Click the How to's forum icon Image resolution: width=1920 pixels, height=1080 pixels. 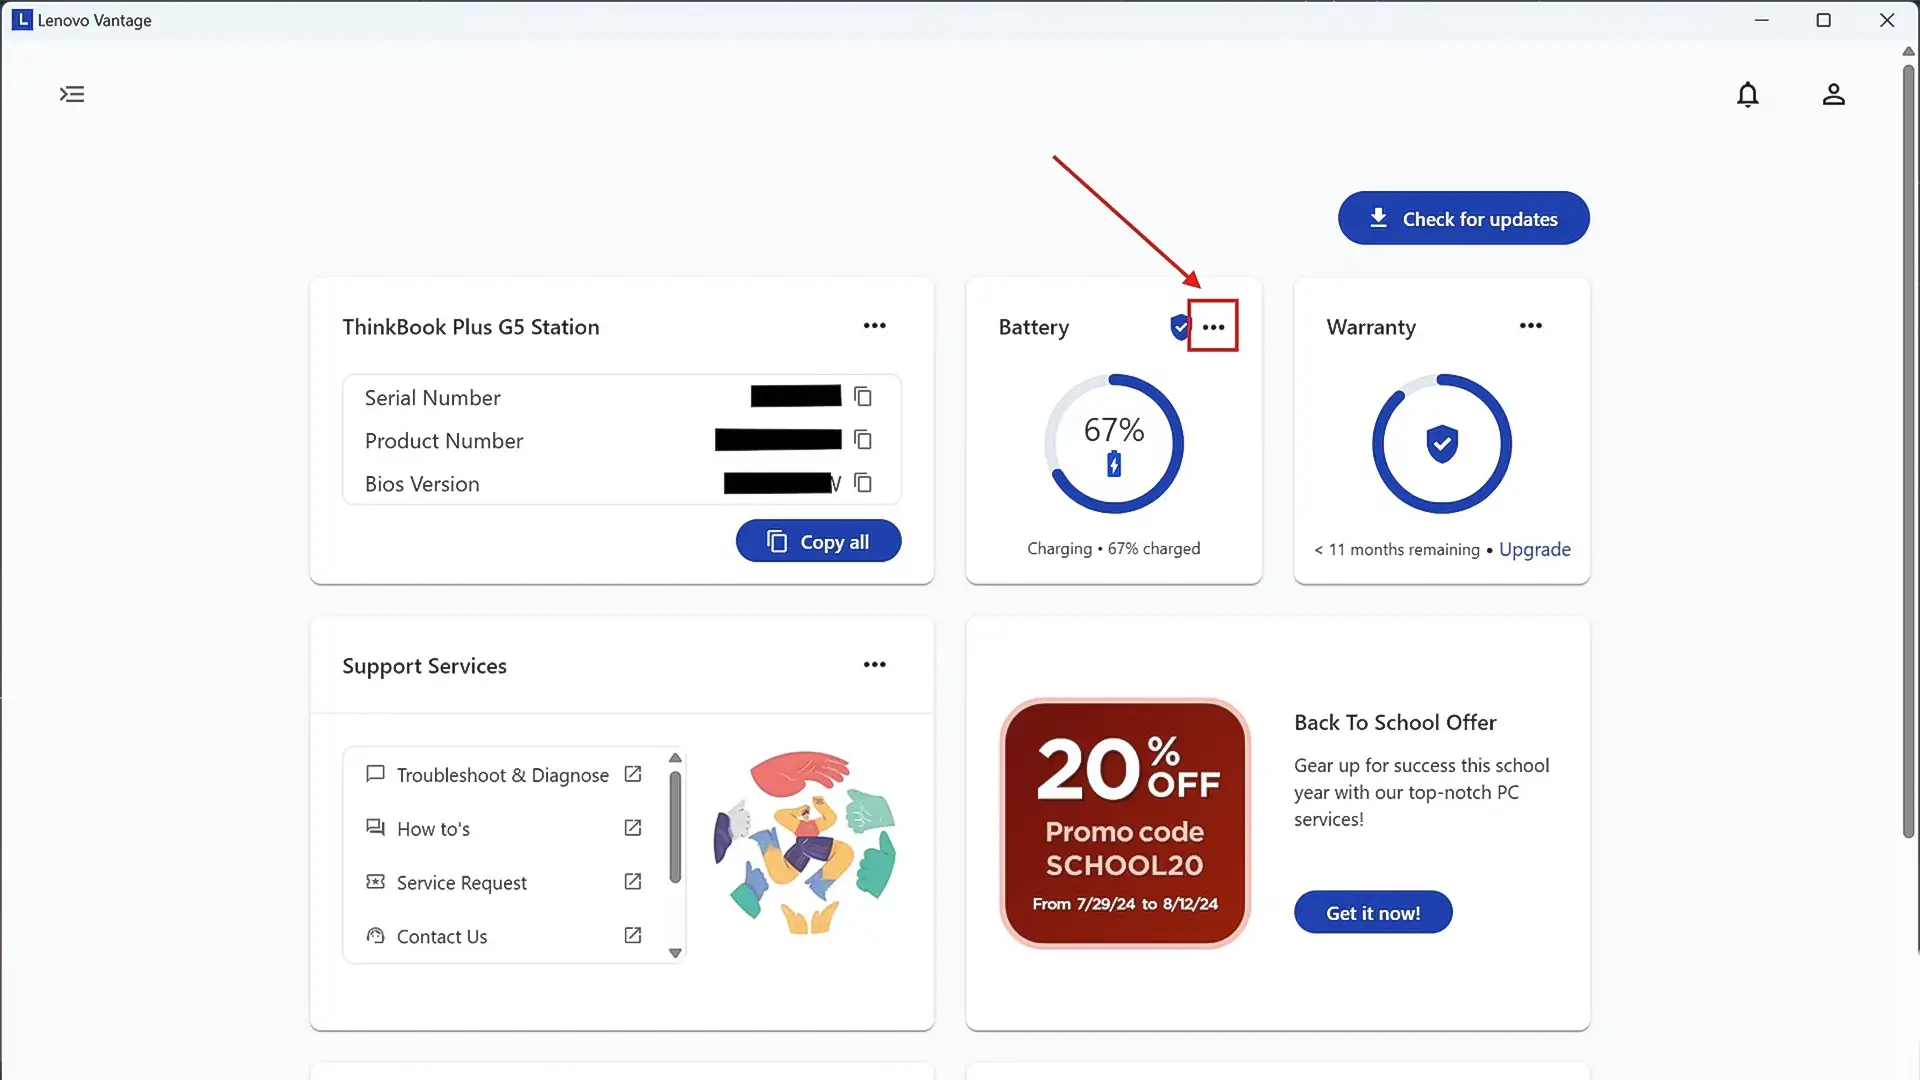375,828
